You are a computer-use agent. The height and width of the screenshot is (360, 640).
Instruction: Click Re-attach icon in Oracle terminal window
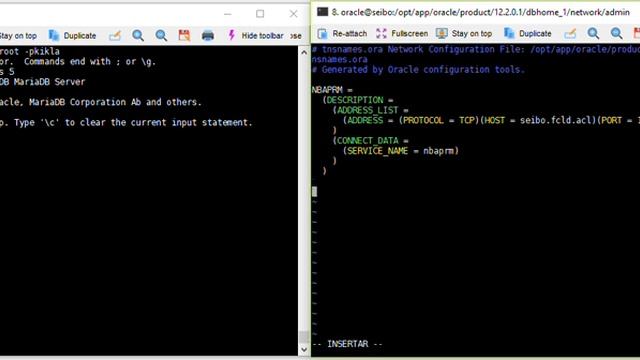pos(322,33)
